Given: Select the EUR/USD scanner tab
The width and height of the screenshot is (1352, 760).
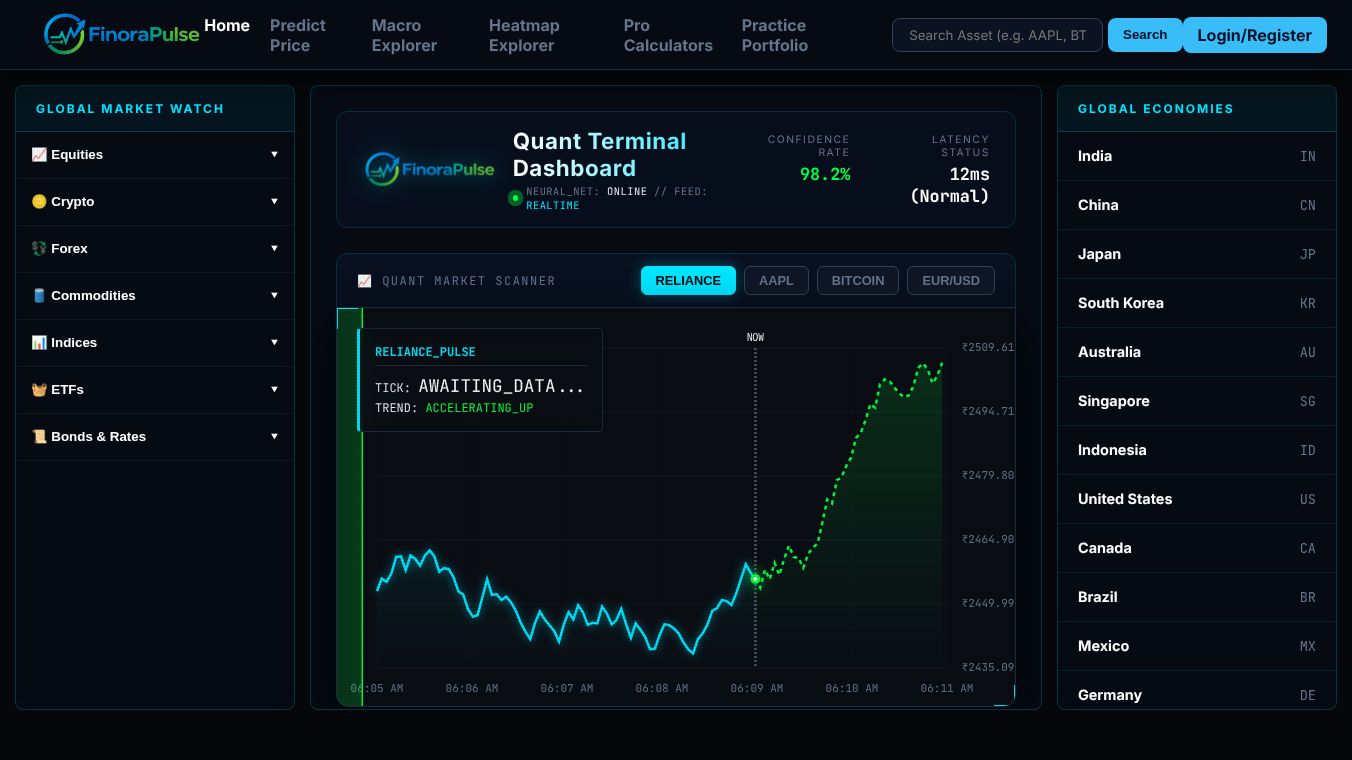Looking at the screenshot, I should click(x=951, y=281).
